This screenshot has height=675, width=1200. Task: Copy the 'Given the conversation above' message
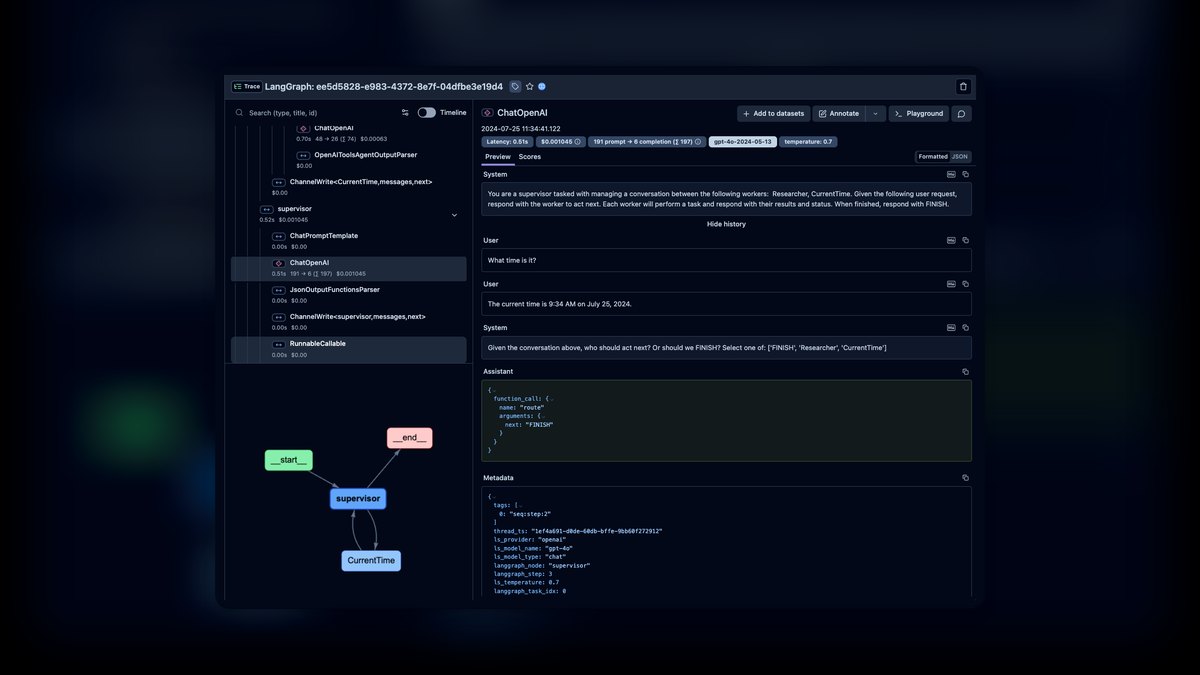point(965,327)
